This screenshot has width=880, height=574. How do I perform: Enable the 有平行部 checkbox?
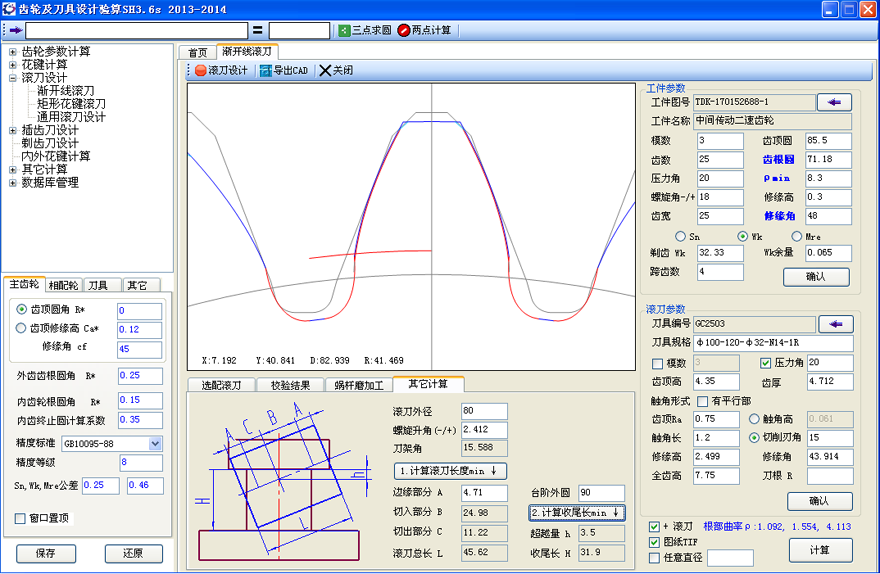[702, 401]
